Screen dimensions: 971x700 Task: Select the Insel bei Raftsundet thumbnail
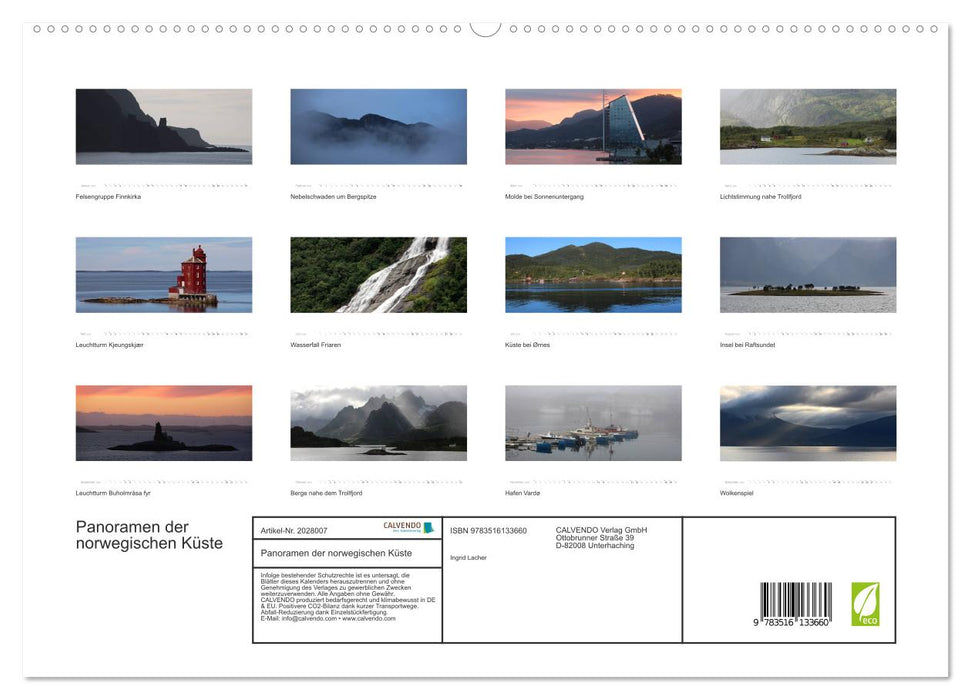coord(806,274)
